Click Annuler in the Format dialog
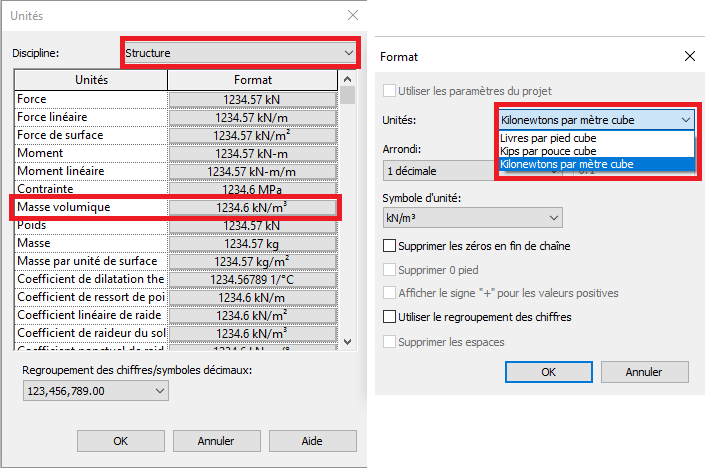Image resolution: width=706 pixels, height=468 pixels. point(644,372)
